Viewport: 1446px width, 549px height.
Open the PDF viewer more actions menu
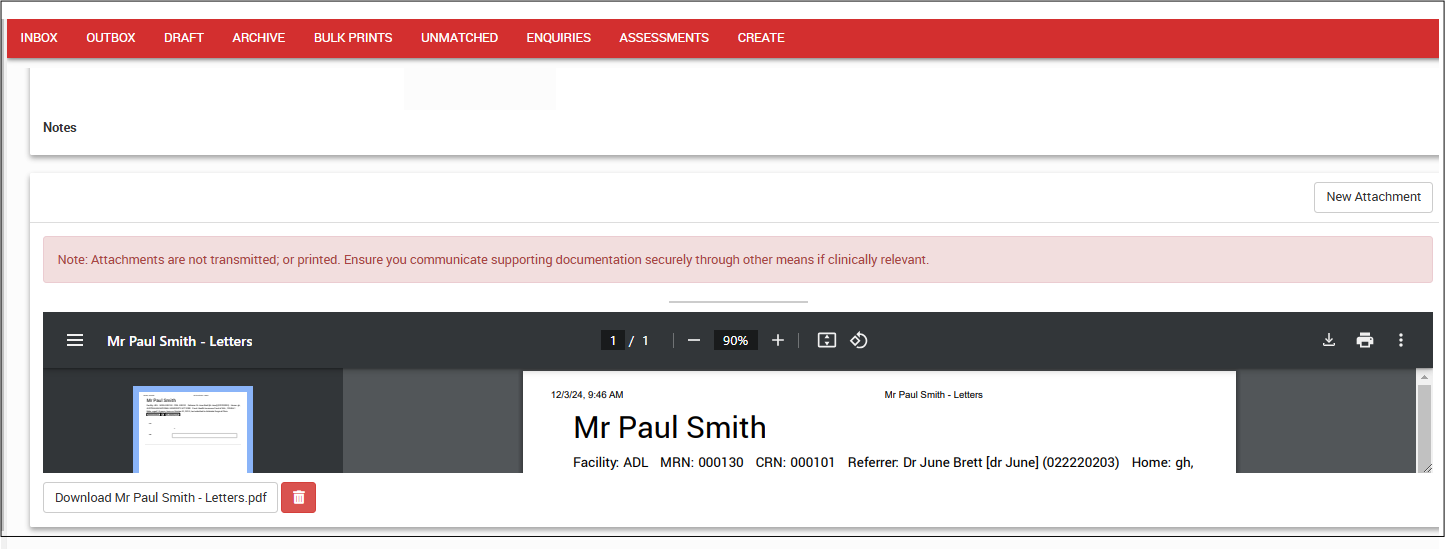[x=1401, y=340]
